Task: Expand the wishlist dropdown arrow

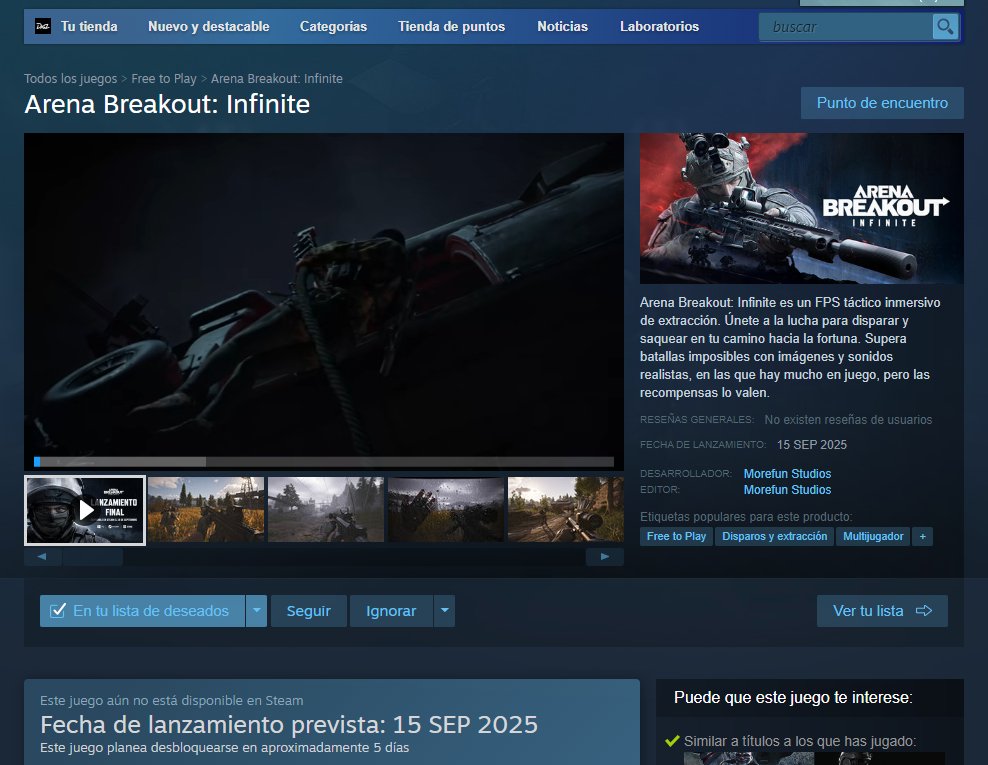Action: coord(256,611)
